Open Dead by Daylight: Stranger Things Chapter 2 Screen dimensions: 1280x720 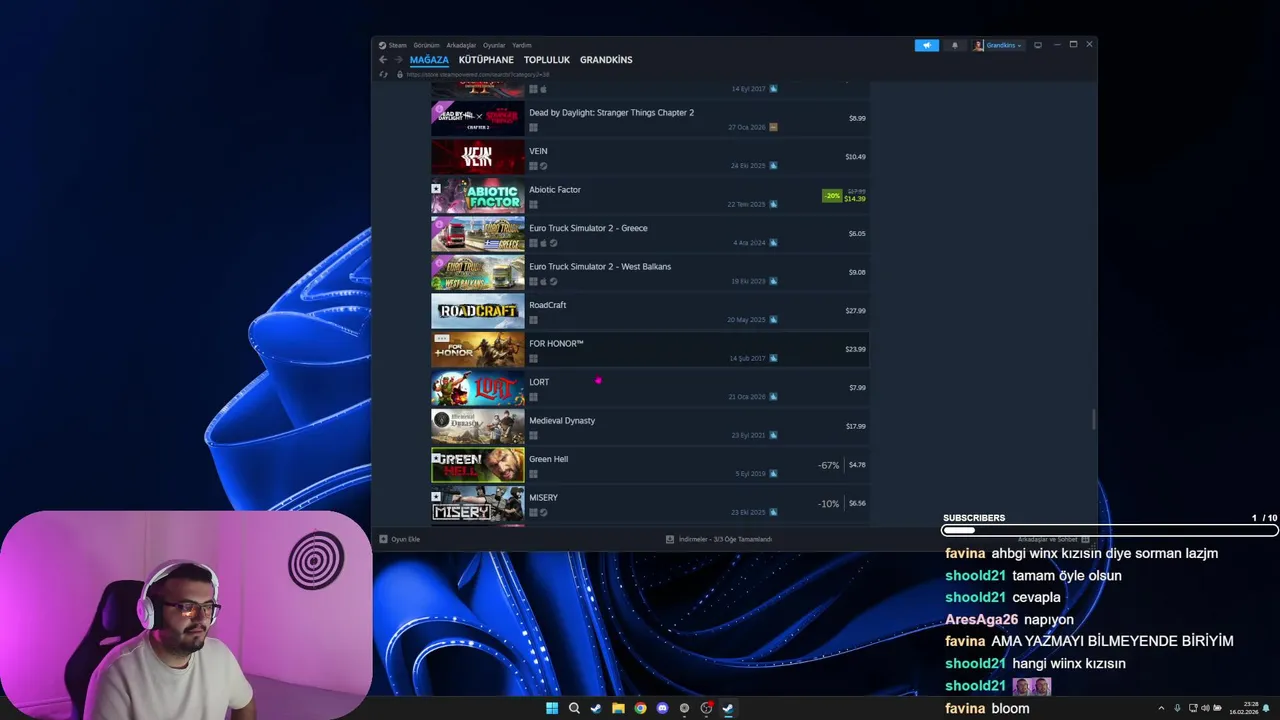[x=650, y=119]
